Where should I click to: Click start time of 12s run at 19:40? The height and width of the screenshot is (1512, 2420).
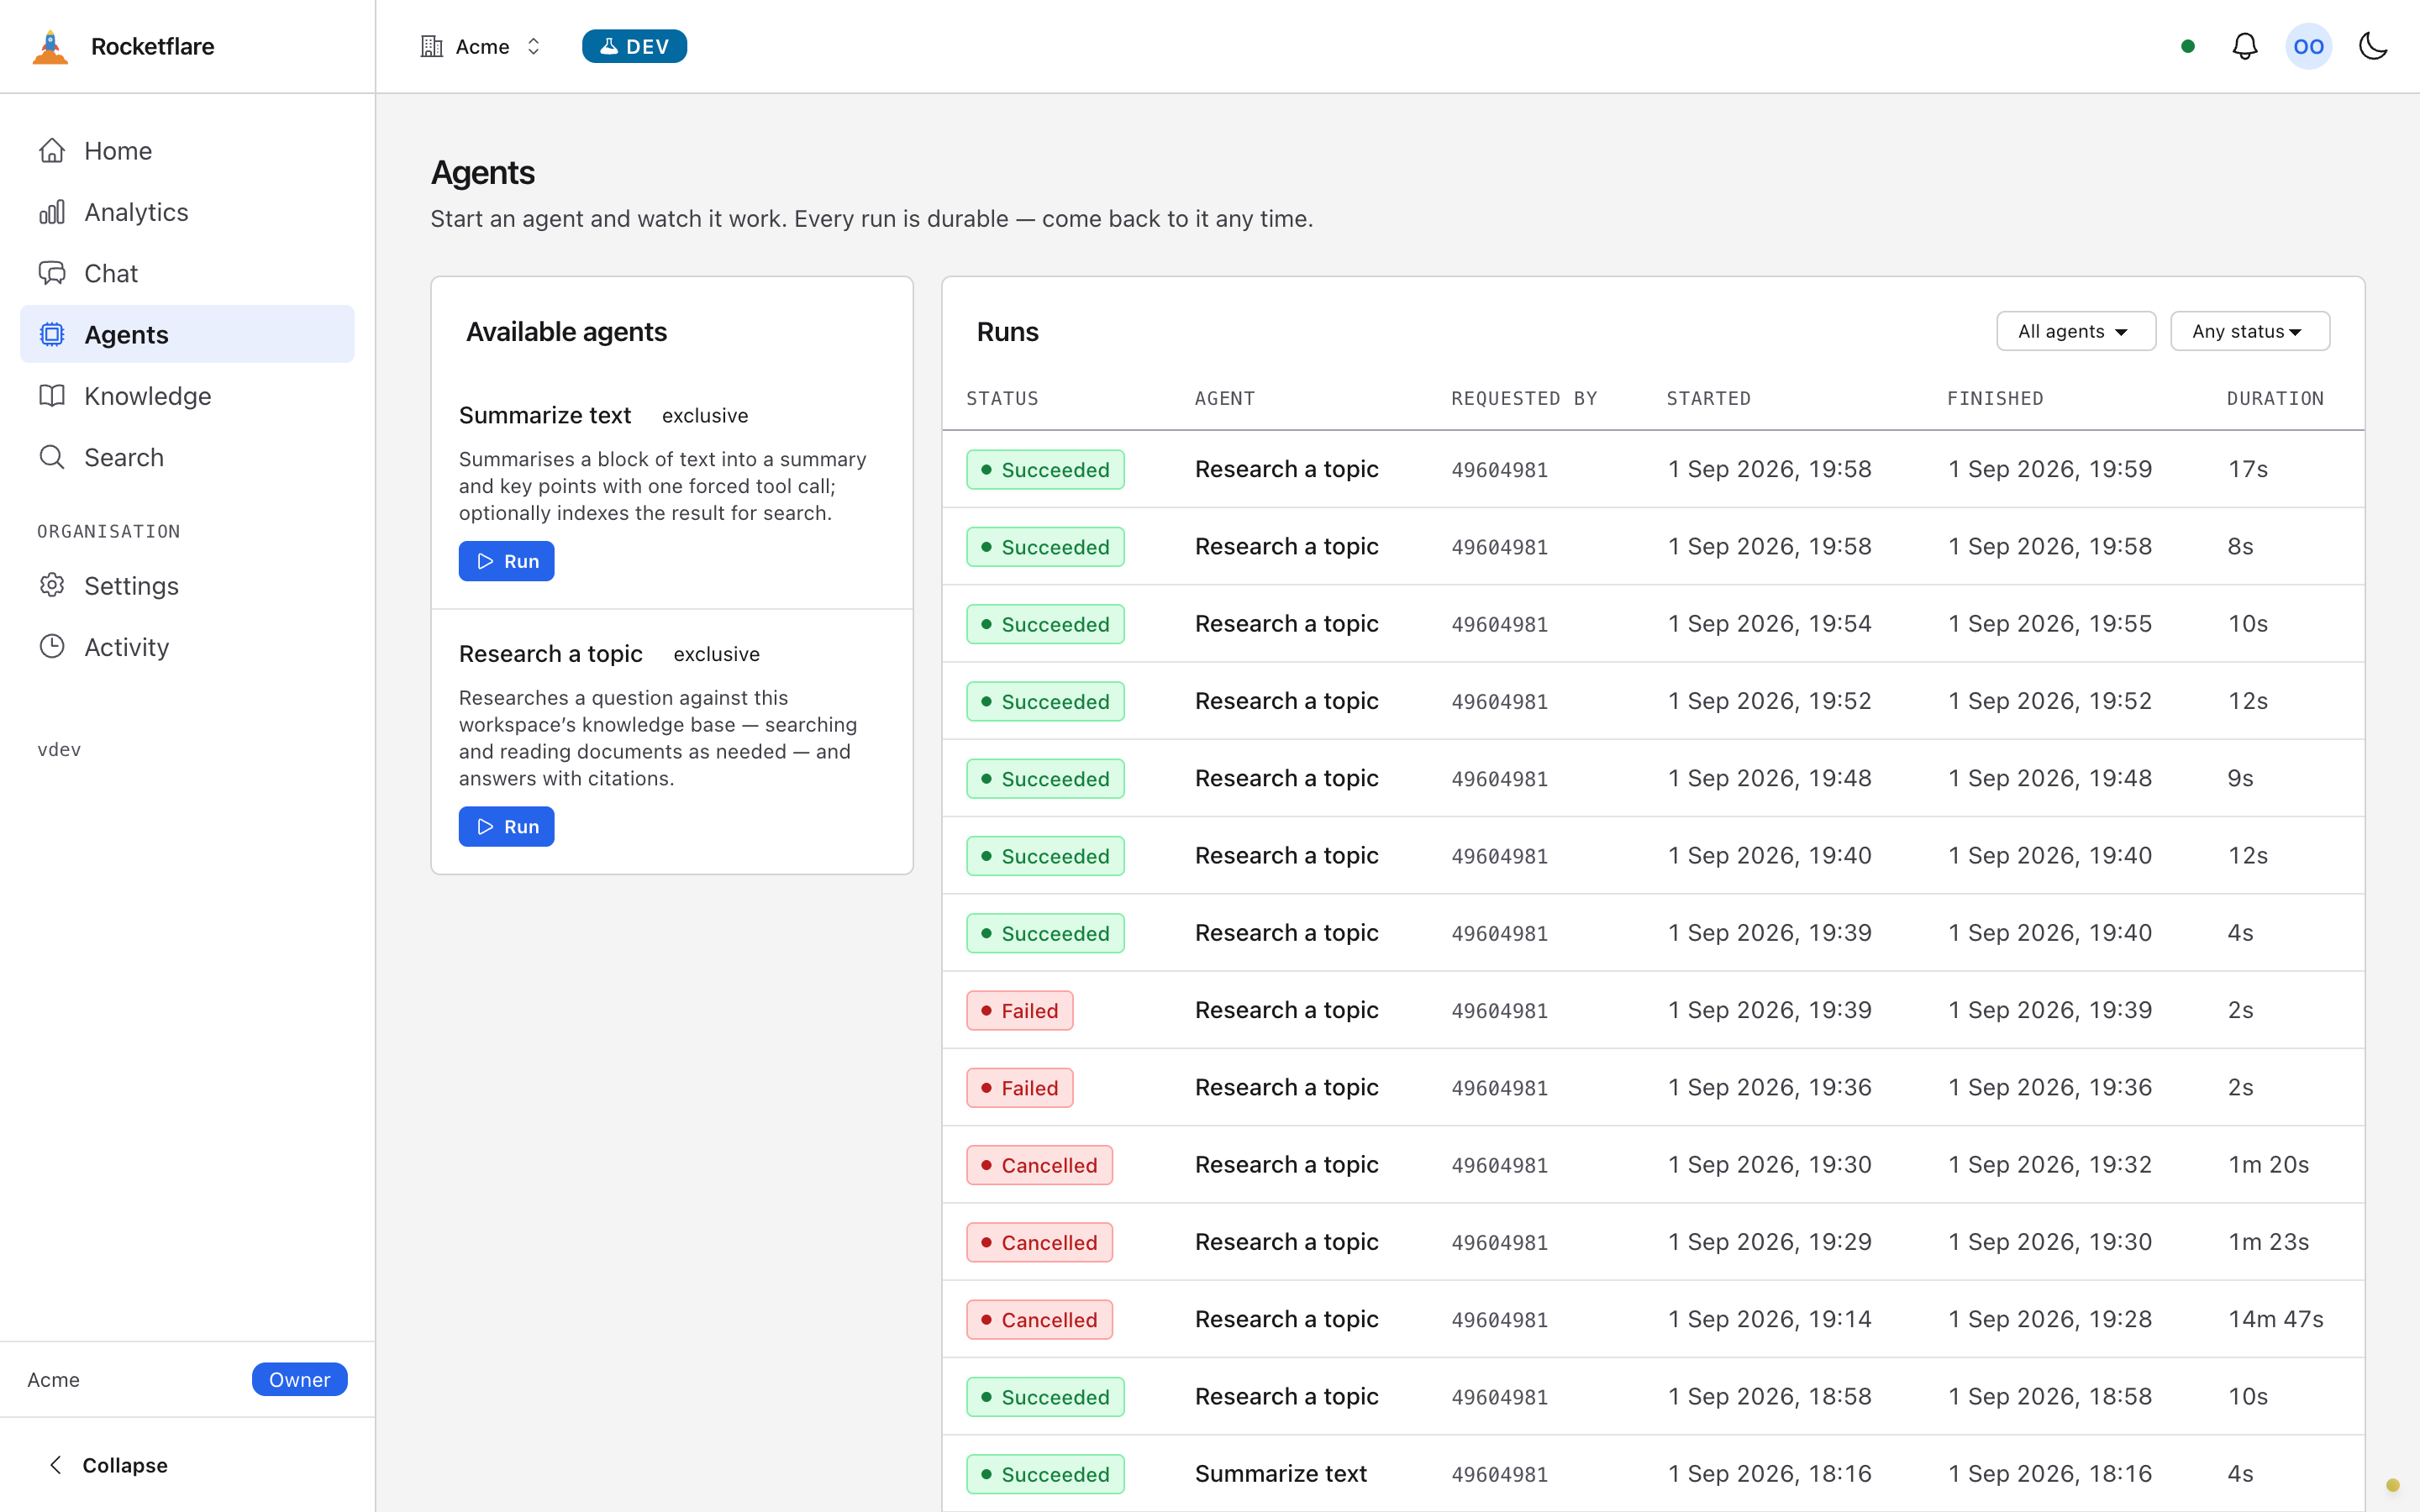point(1769,855)
